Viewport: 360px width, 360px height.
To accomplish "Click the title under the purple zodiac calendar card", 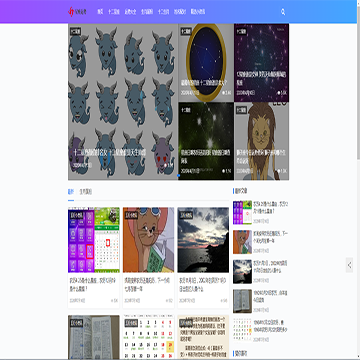I will point(93,285).
